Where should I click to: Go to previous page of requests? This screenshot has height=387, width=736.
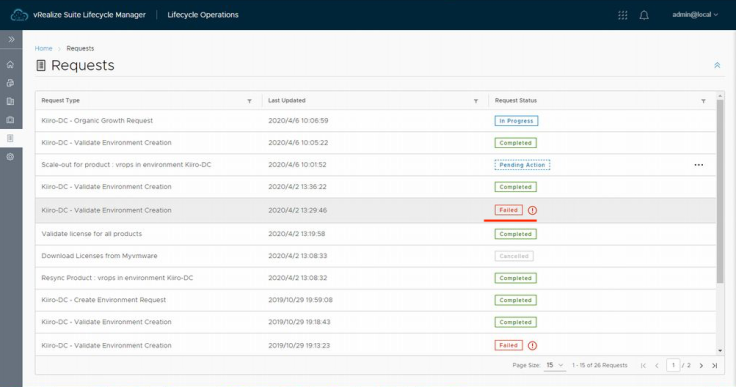tap(657, 365)
